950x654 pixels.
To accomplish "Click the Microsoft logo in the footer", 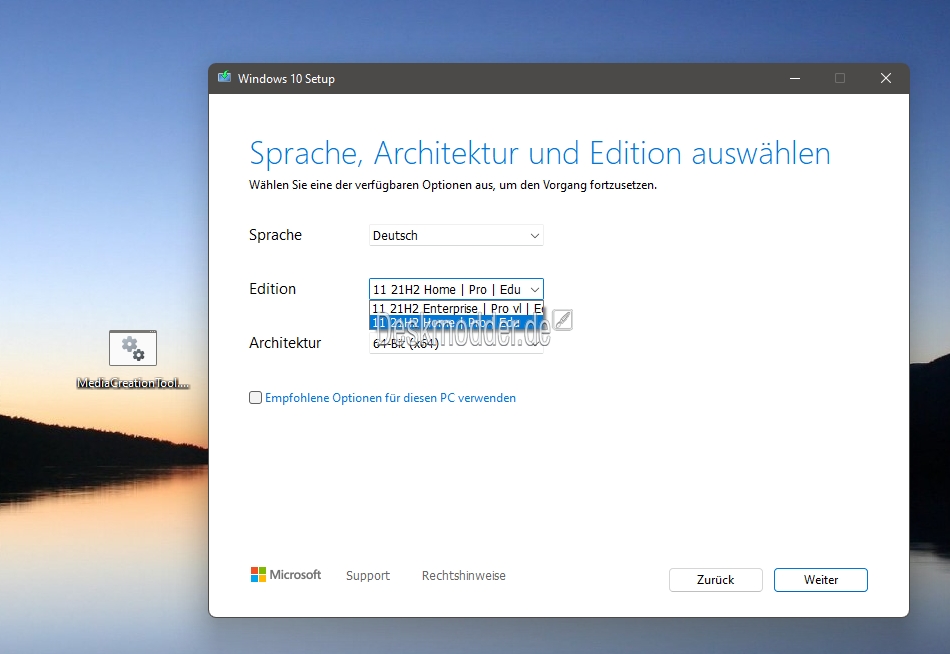I will [286, 575].
